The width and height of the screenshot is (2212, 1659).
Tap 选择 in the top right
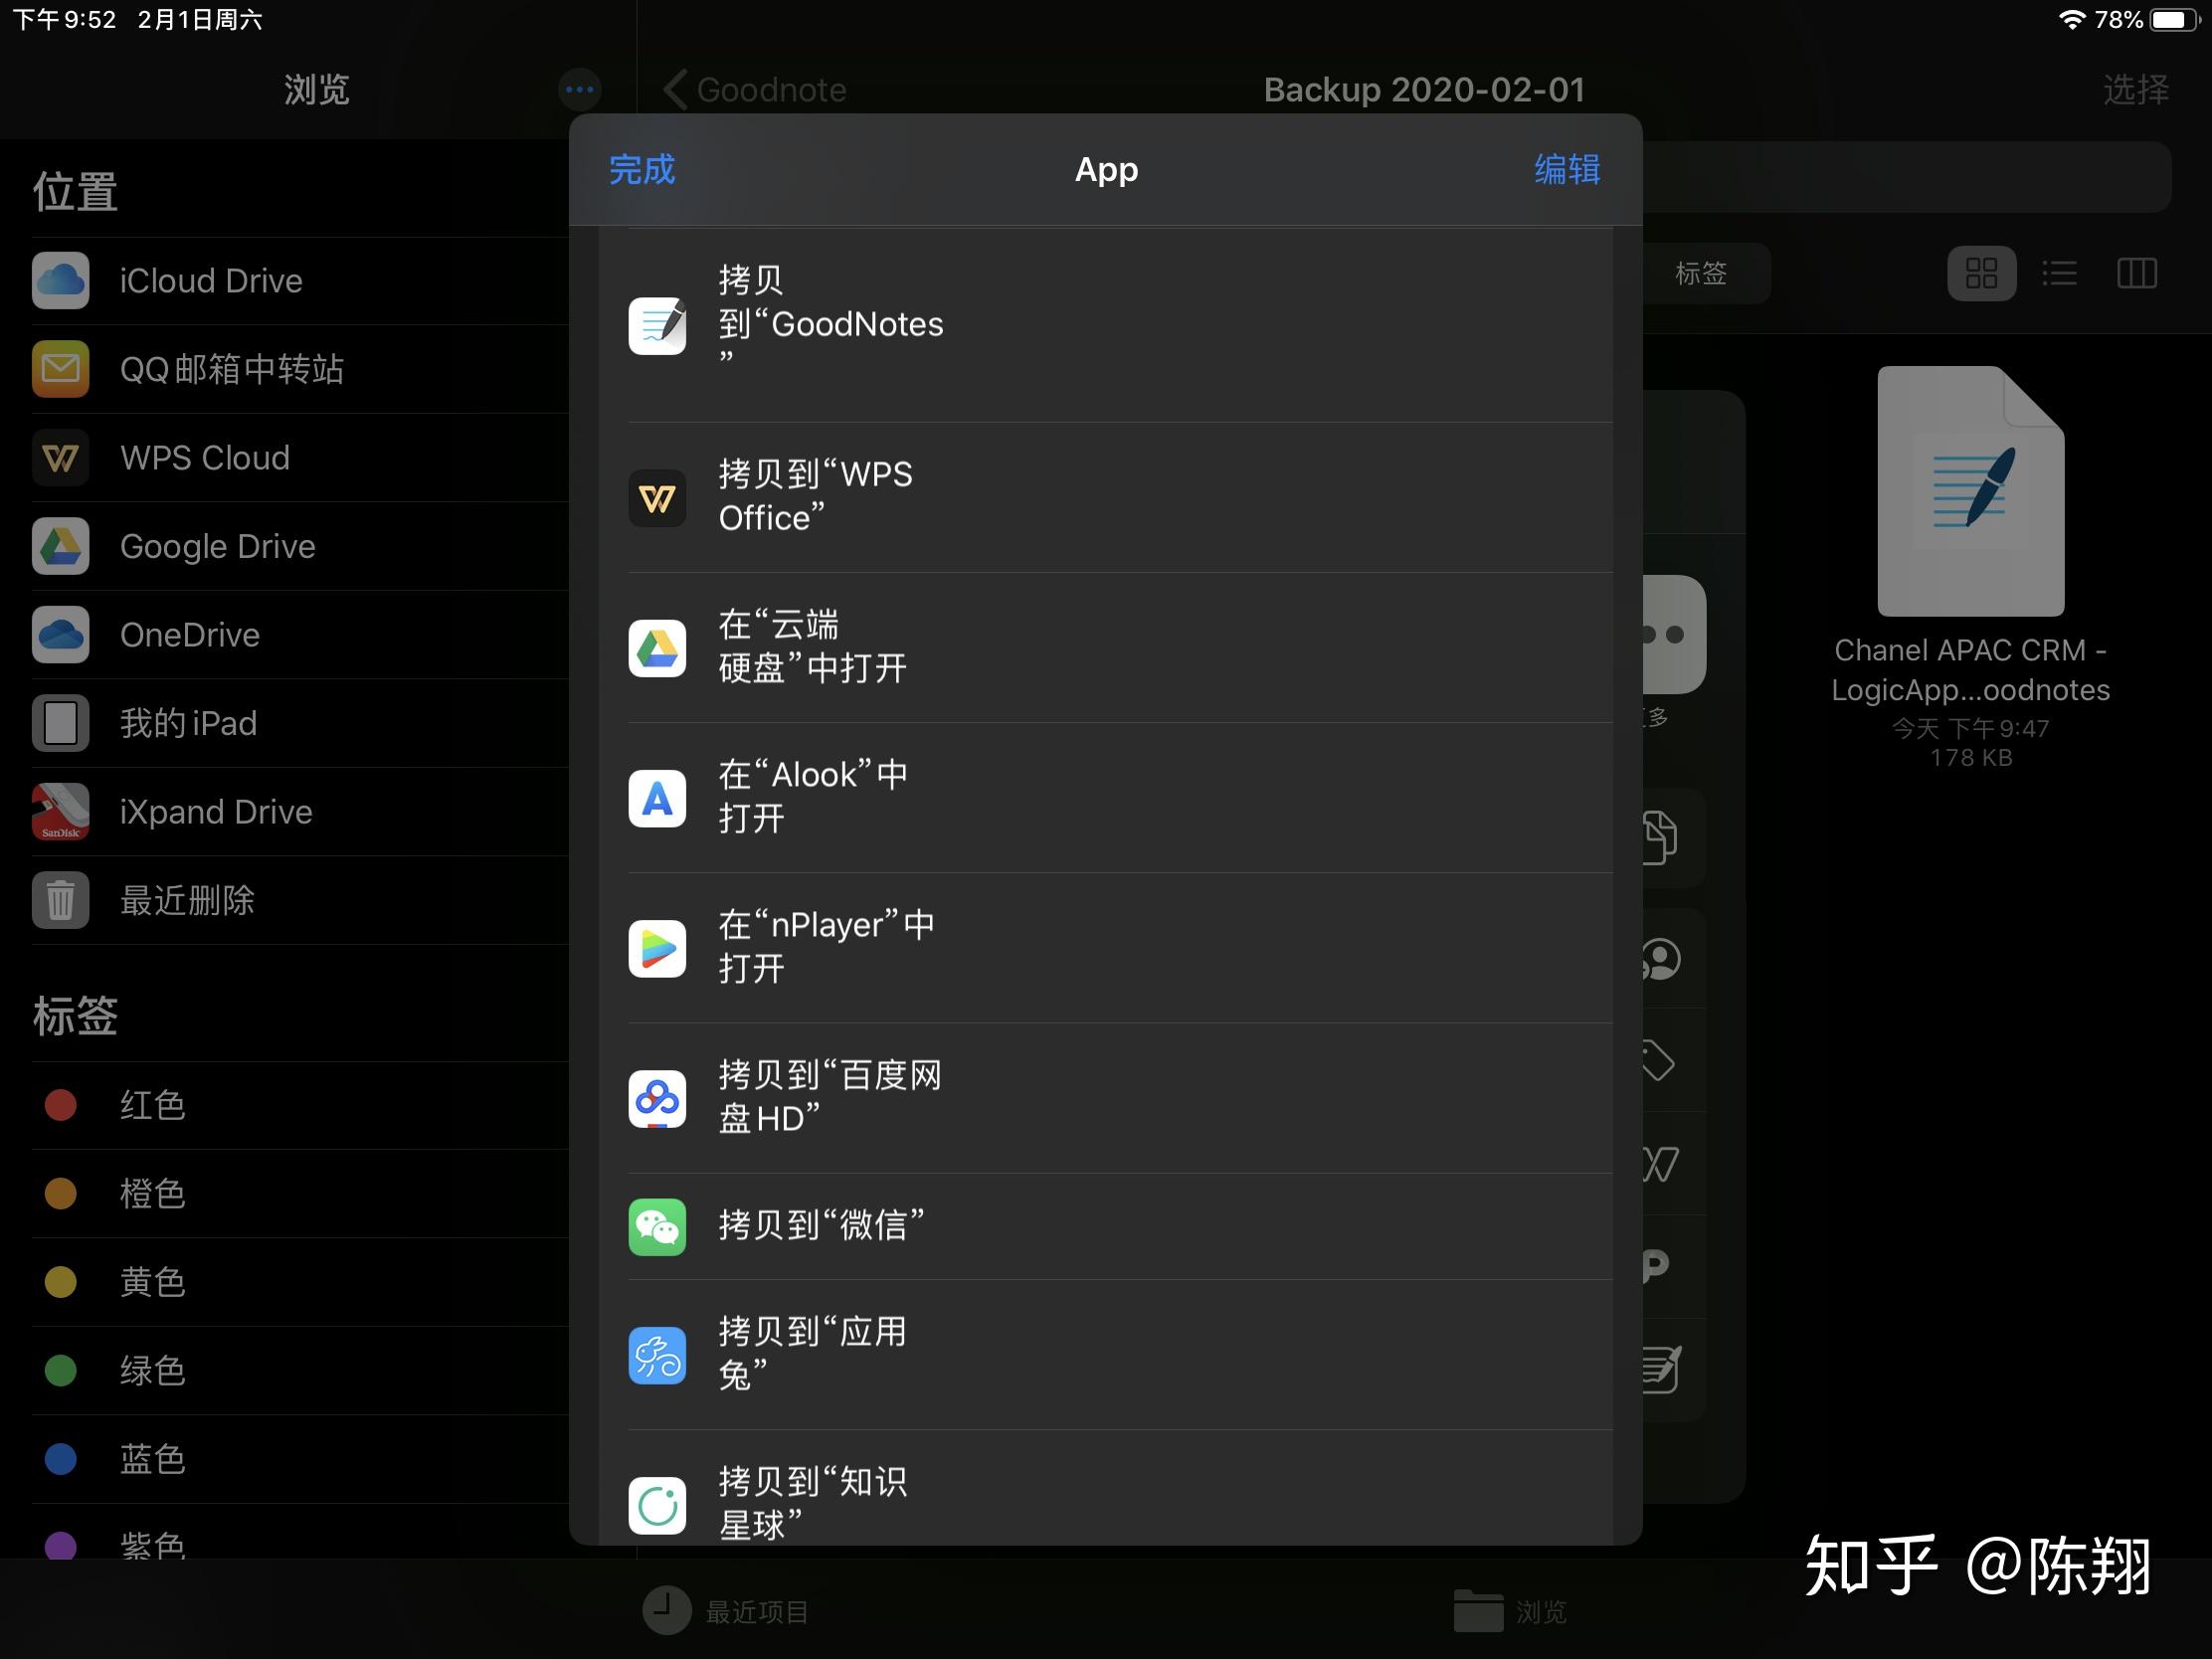[2136, 90]
